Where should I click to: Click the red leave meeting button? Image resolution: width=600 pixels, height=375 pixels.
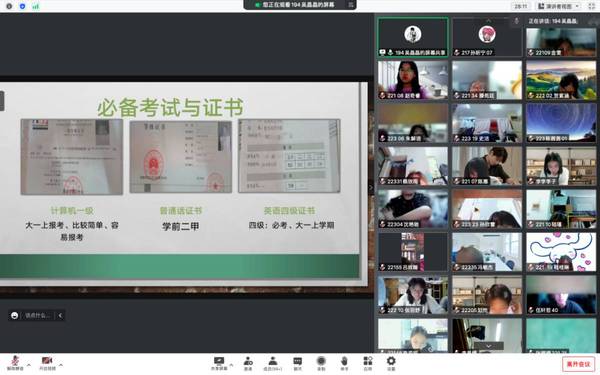coord(578,364)
